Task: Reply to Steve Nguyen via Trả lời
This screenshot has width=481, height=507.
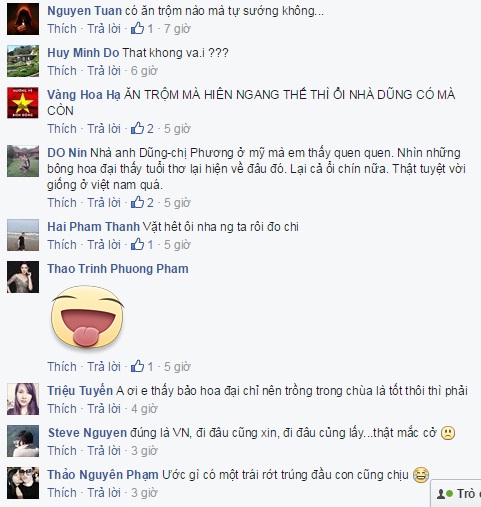Action: pos(104,451)
